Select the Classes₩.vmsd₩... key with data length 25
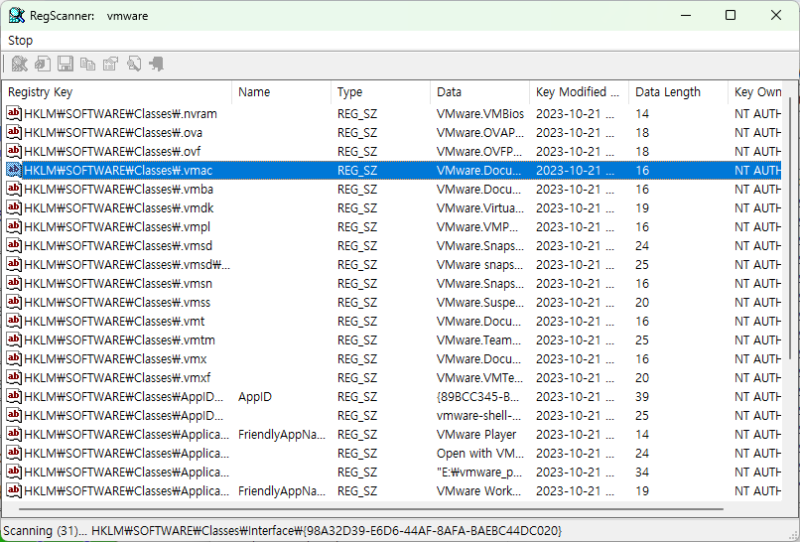This screenshot has width=800, height=542. coord(127,264)
